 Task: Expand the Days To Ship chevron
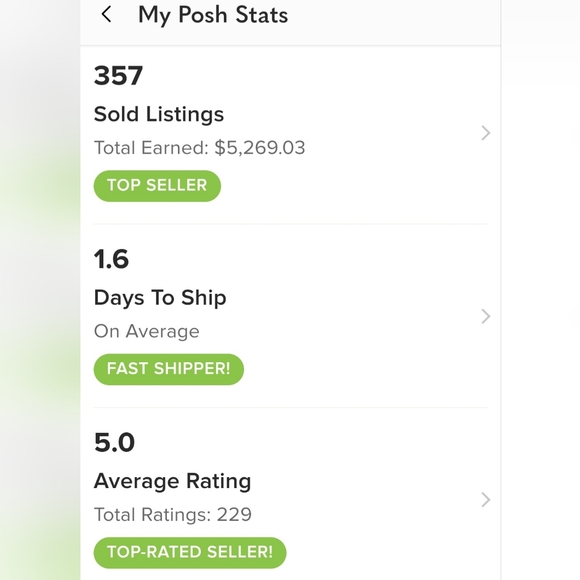[486, 317]
